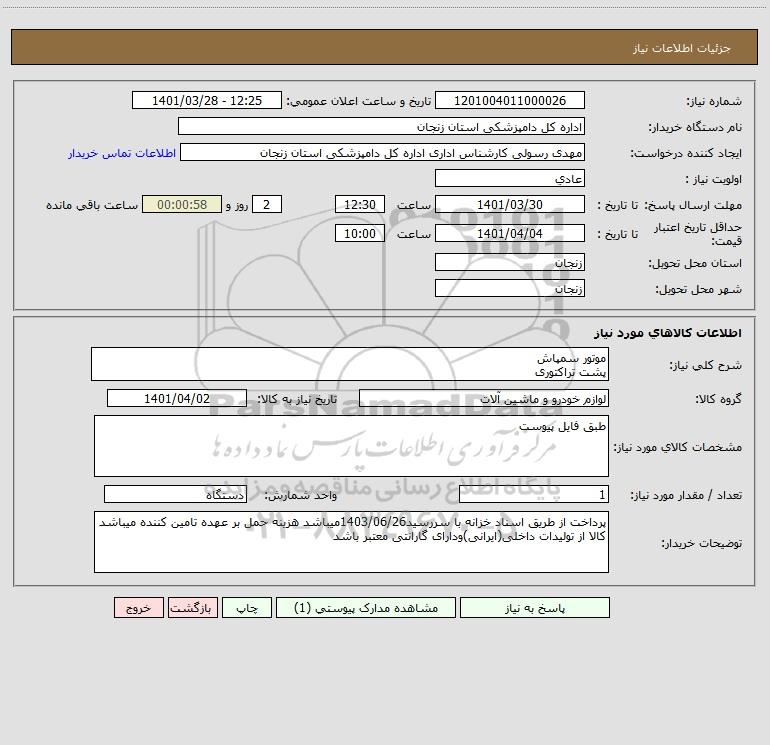
Task: Click response deadline time 12:30
Action: (359, 204)
